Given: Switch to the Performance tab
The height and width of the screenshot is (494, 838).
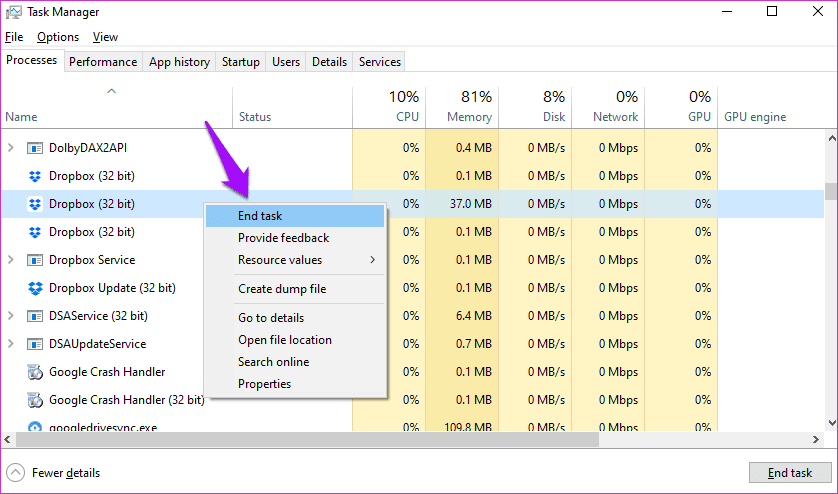Looking at the screenshot, I should pos(103,62).
